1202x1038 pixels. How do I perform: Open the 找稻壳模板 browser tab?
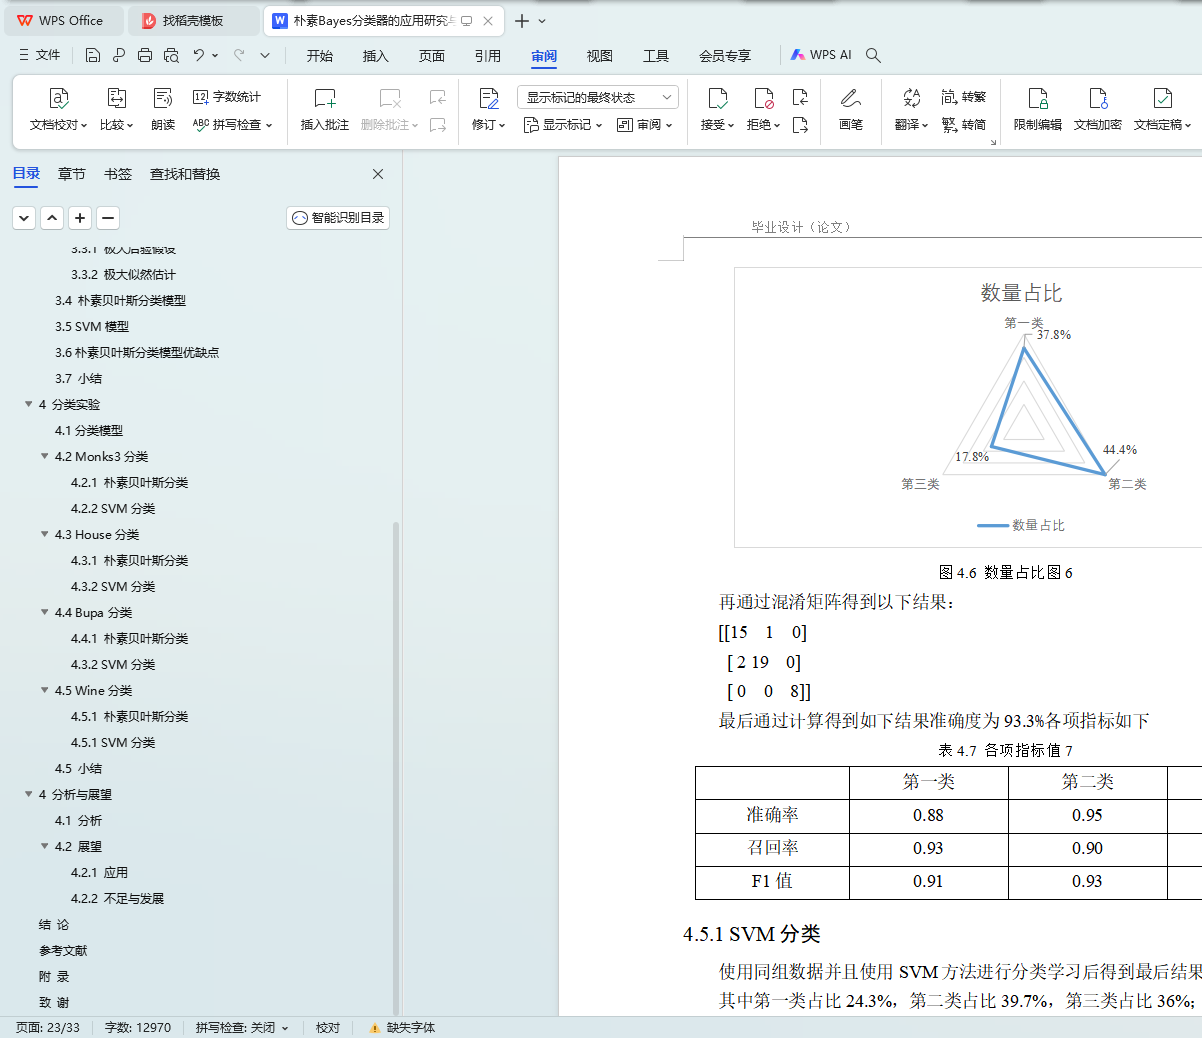coord(193,21)
